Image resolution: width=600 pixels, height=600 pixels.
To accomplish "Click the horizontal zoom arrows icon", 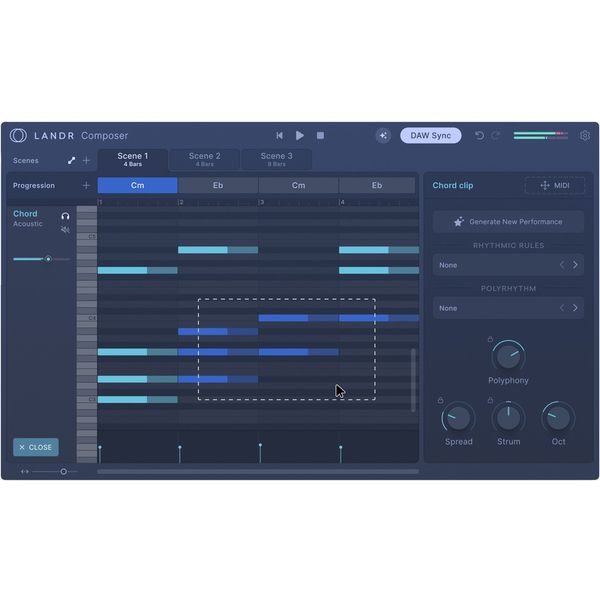I will 25,471.
